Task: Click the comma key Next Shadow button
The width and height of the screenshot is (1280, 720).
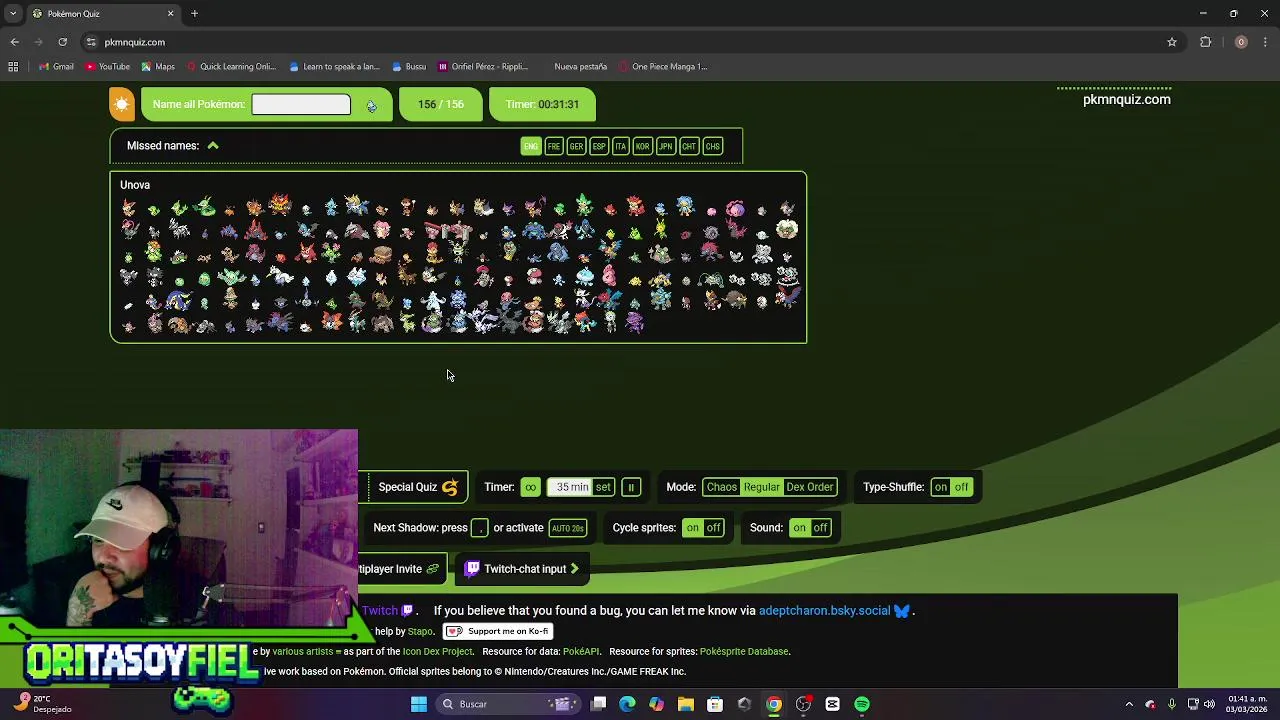Action: pos(480,528)
